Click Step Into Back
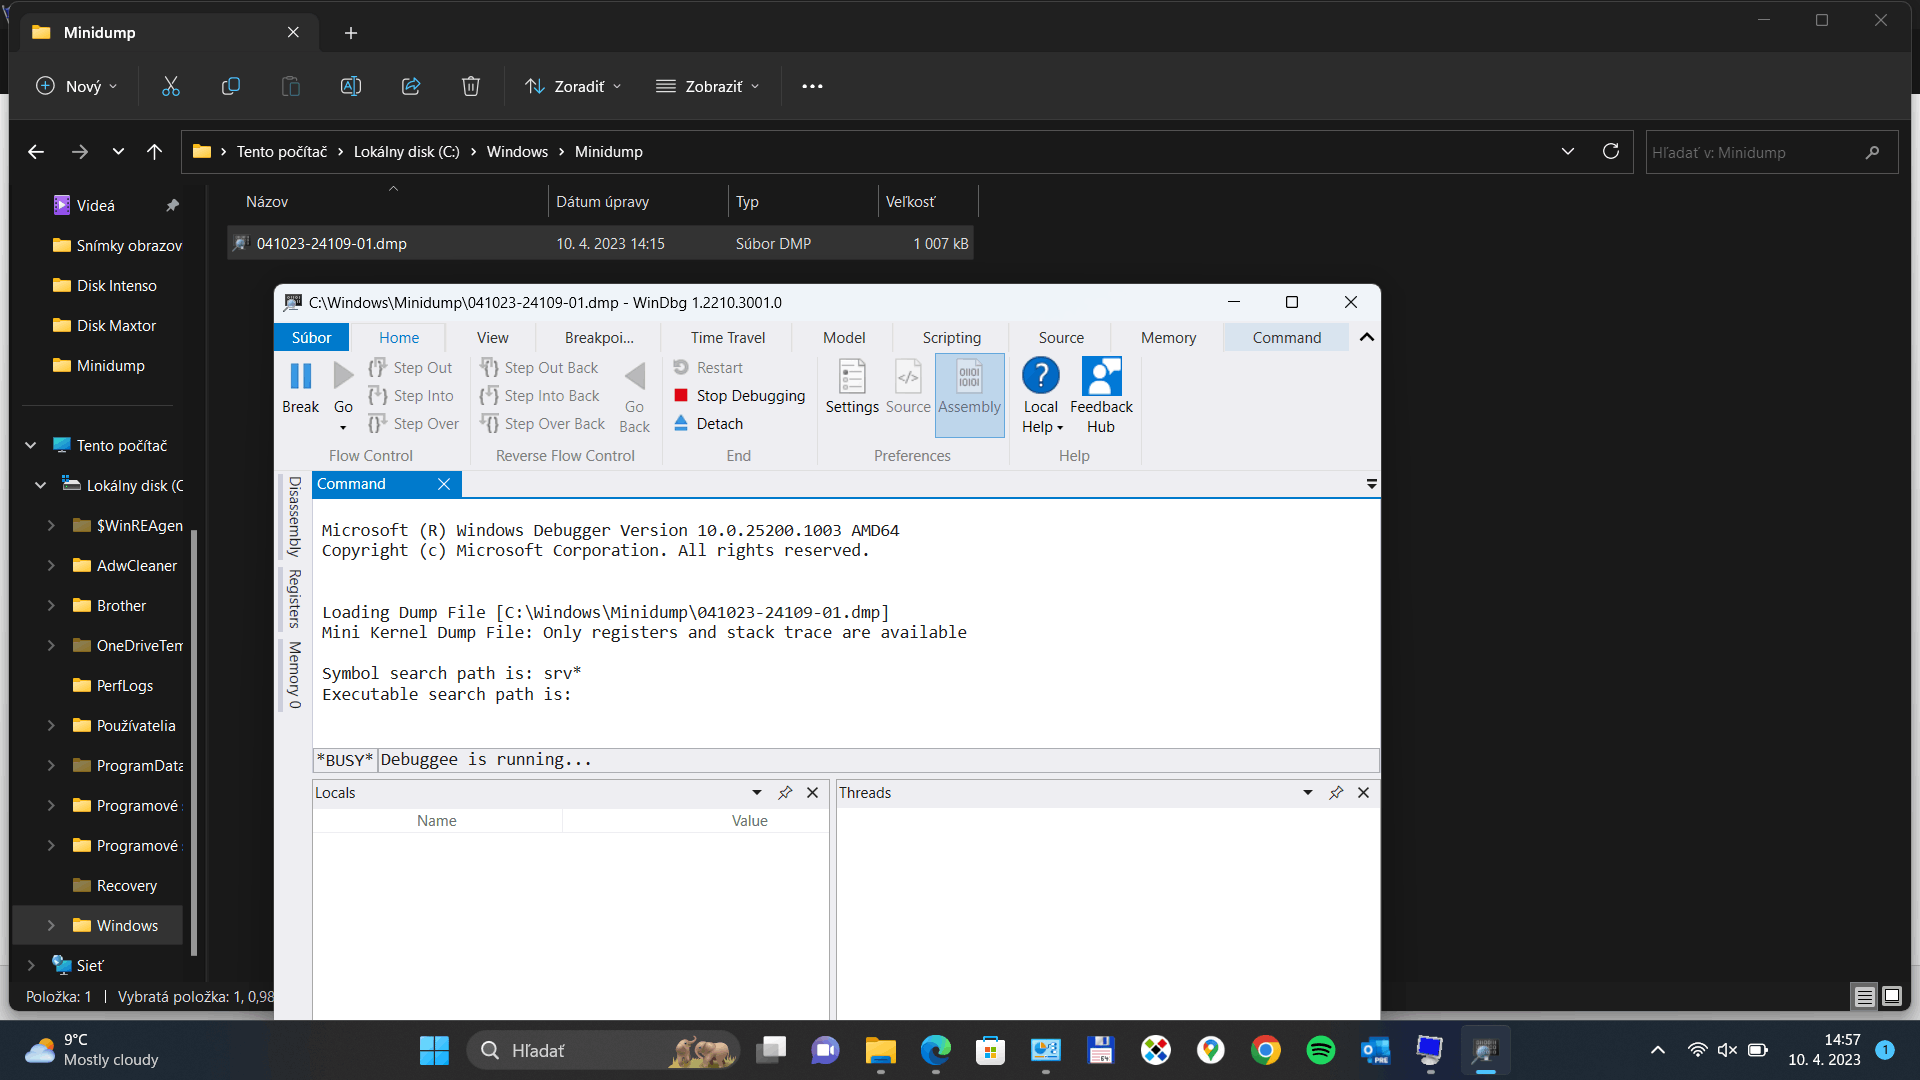 (x=540, y=396)
